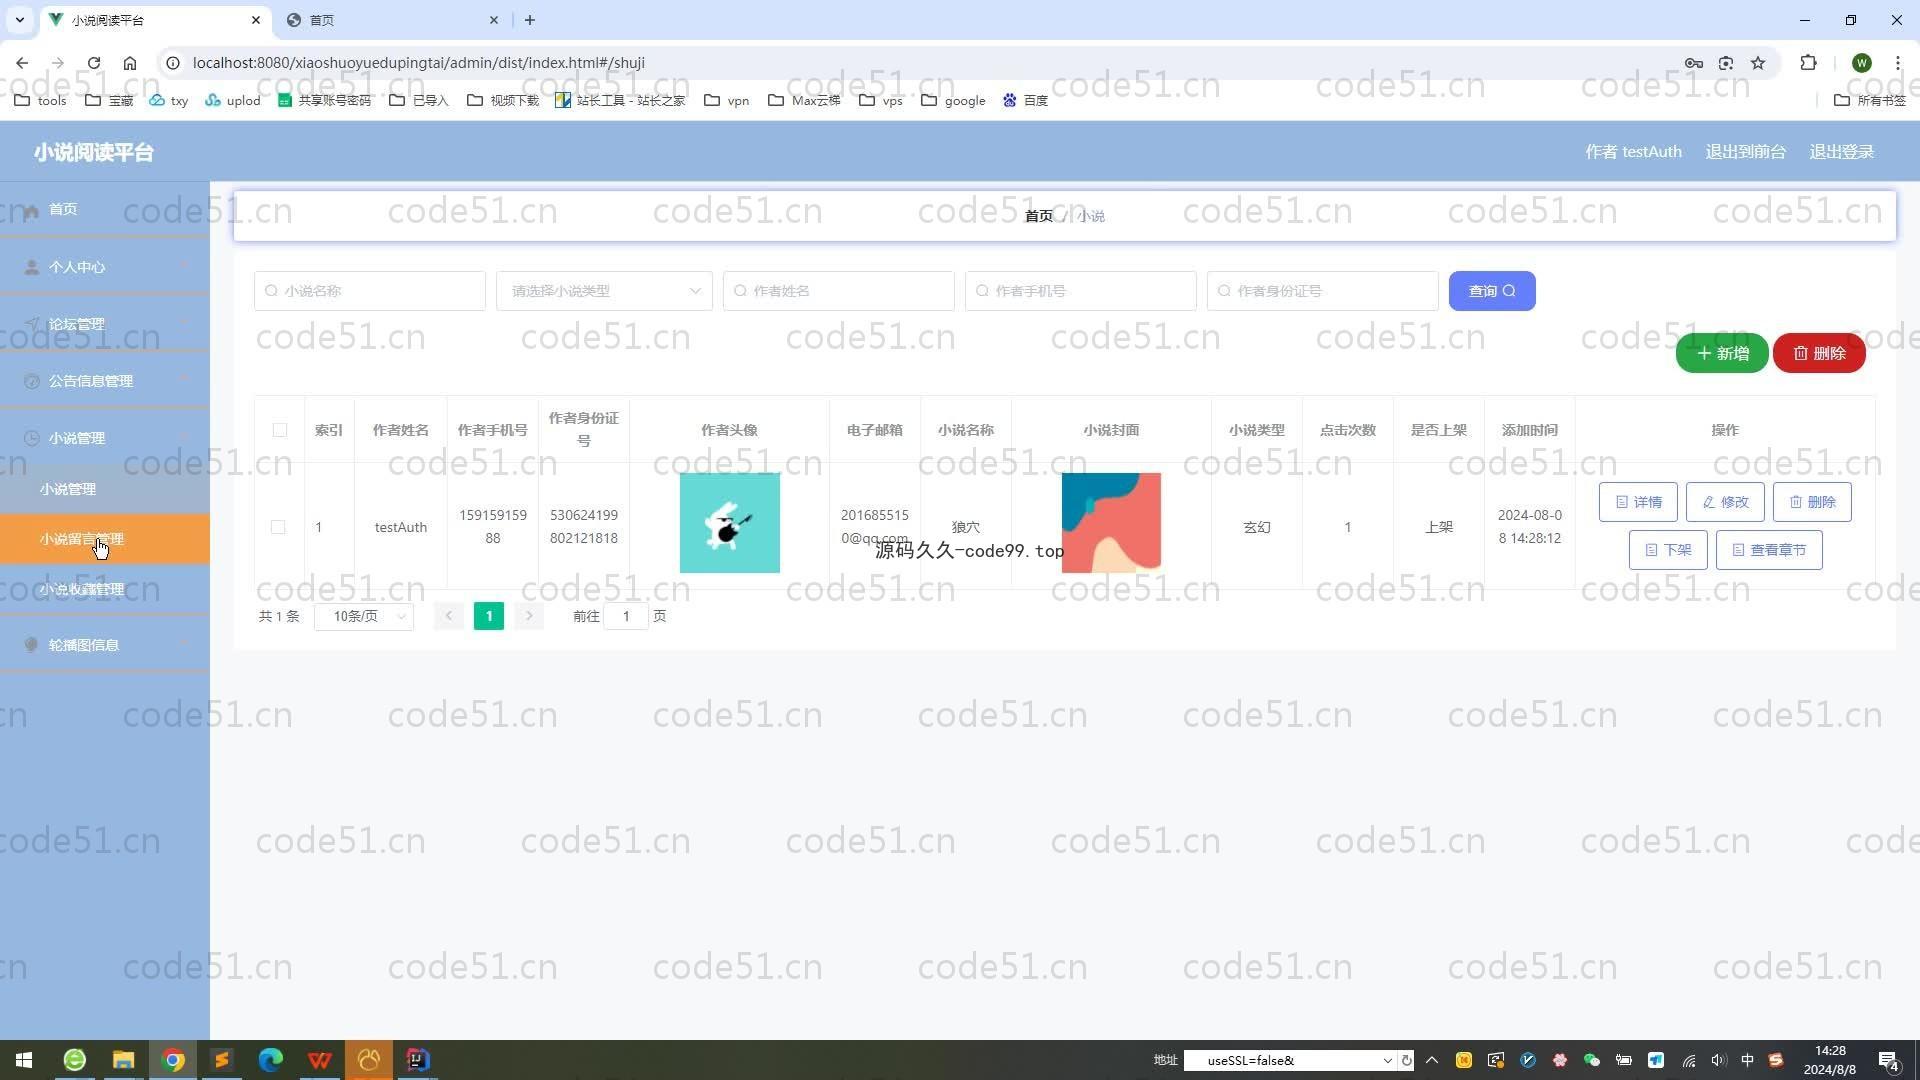Focus the 作者身份证号 search field
This screenshot has width=1920, height=1080.
click(x=1322, y=291)
